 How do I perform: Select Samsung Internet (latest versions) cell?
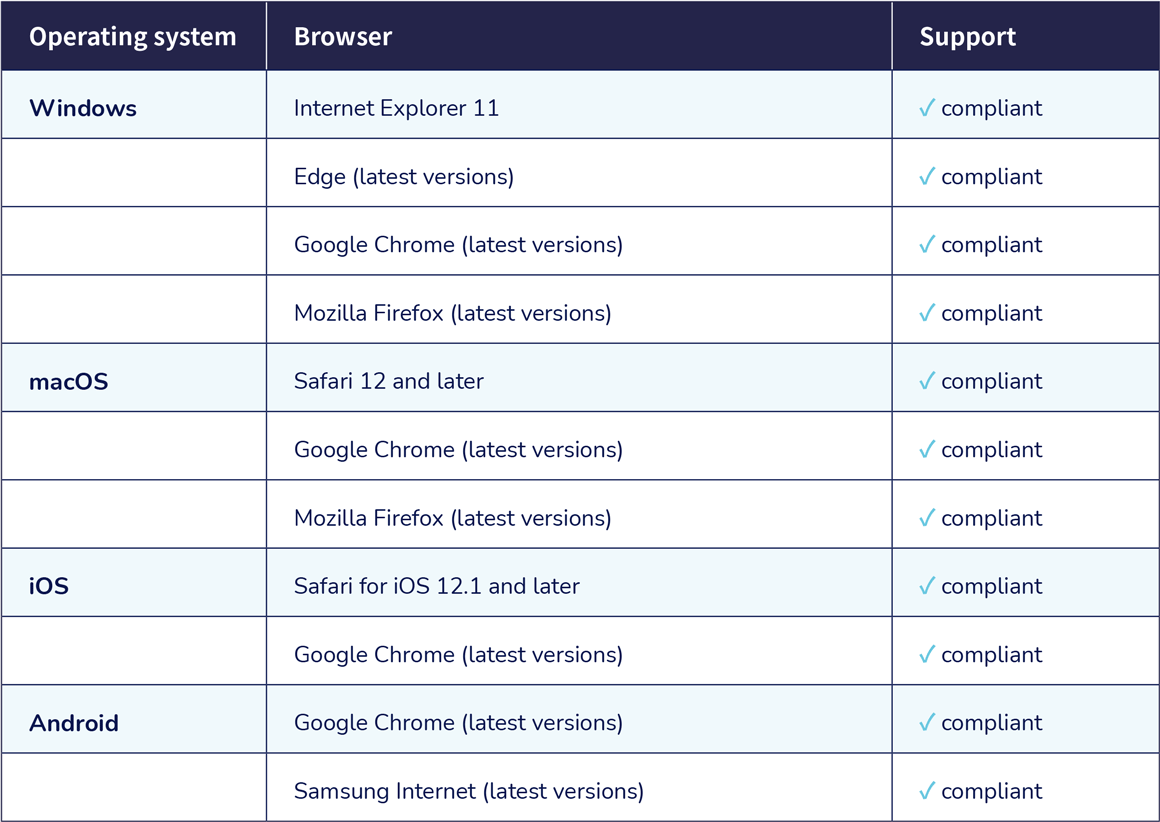click(579, 787)
